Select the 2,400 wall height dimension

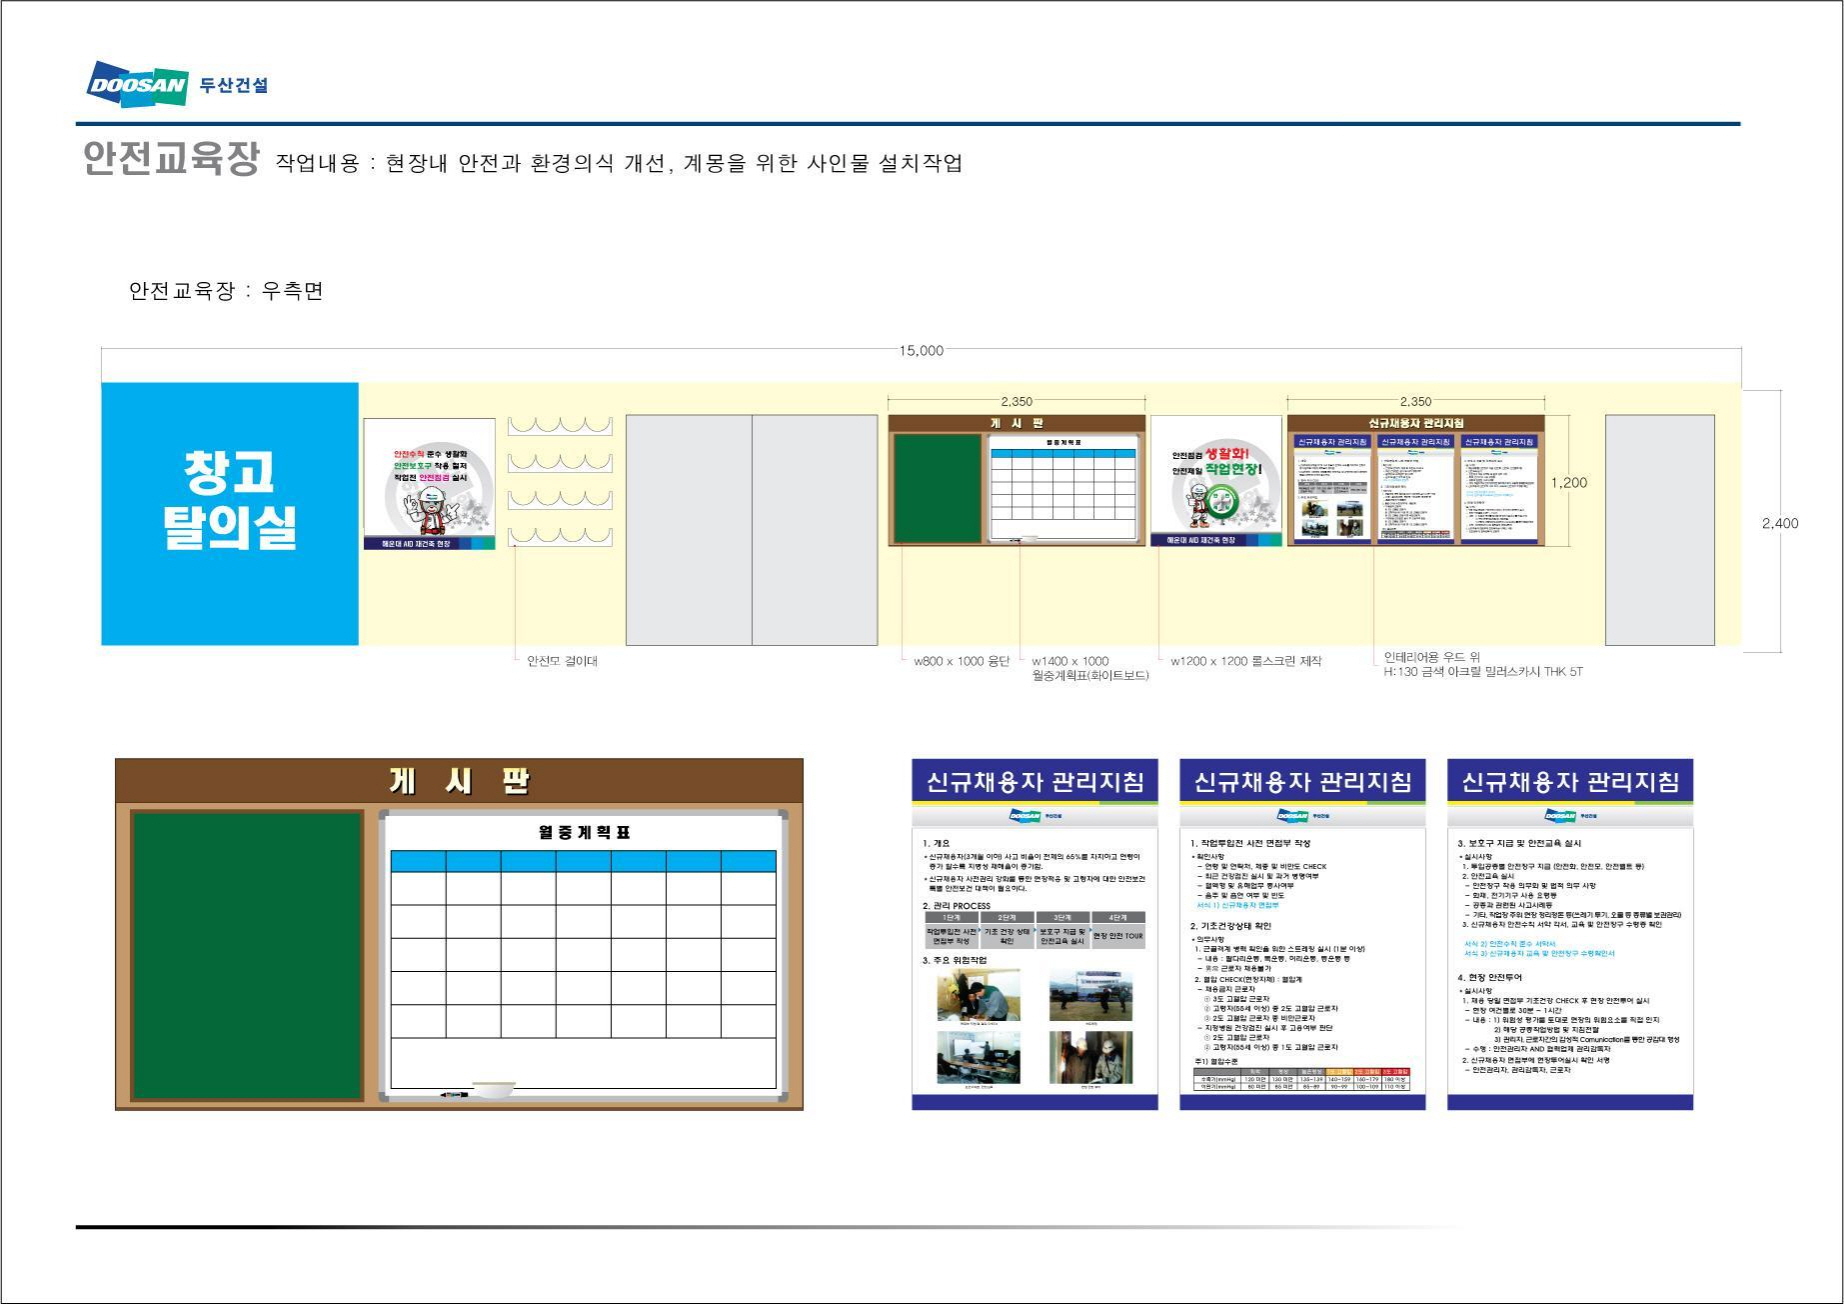[x=1780, y=523]
